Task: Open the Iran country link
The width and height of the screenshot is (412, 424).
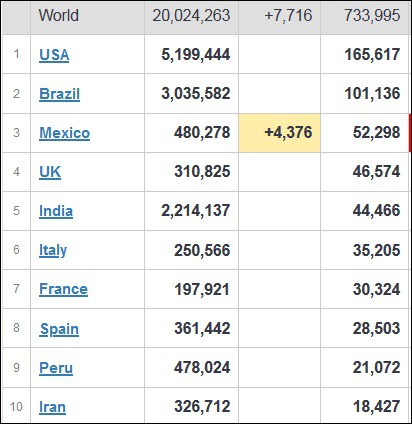Action: (x=52, y=407)
